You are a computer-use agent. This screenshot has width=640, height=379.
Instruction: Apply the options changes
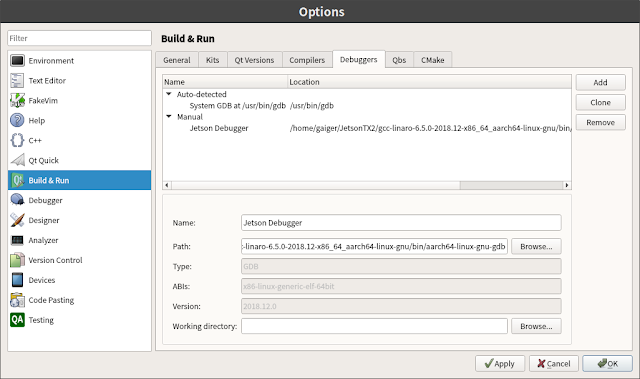point(500,363)
